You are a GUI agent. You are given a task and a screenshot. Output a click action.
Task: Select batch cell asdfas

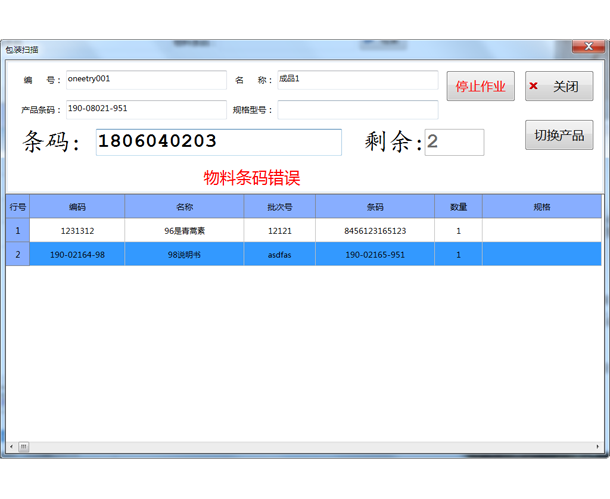280,254
